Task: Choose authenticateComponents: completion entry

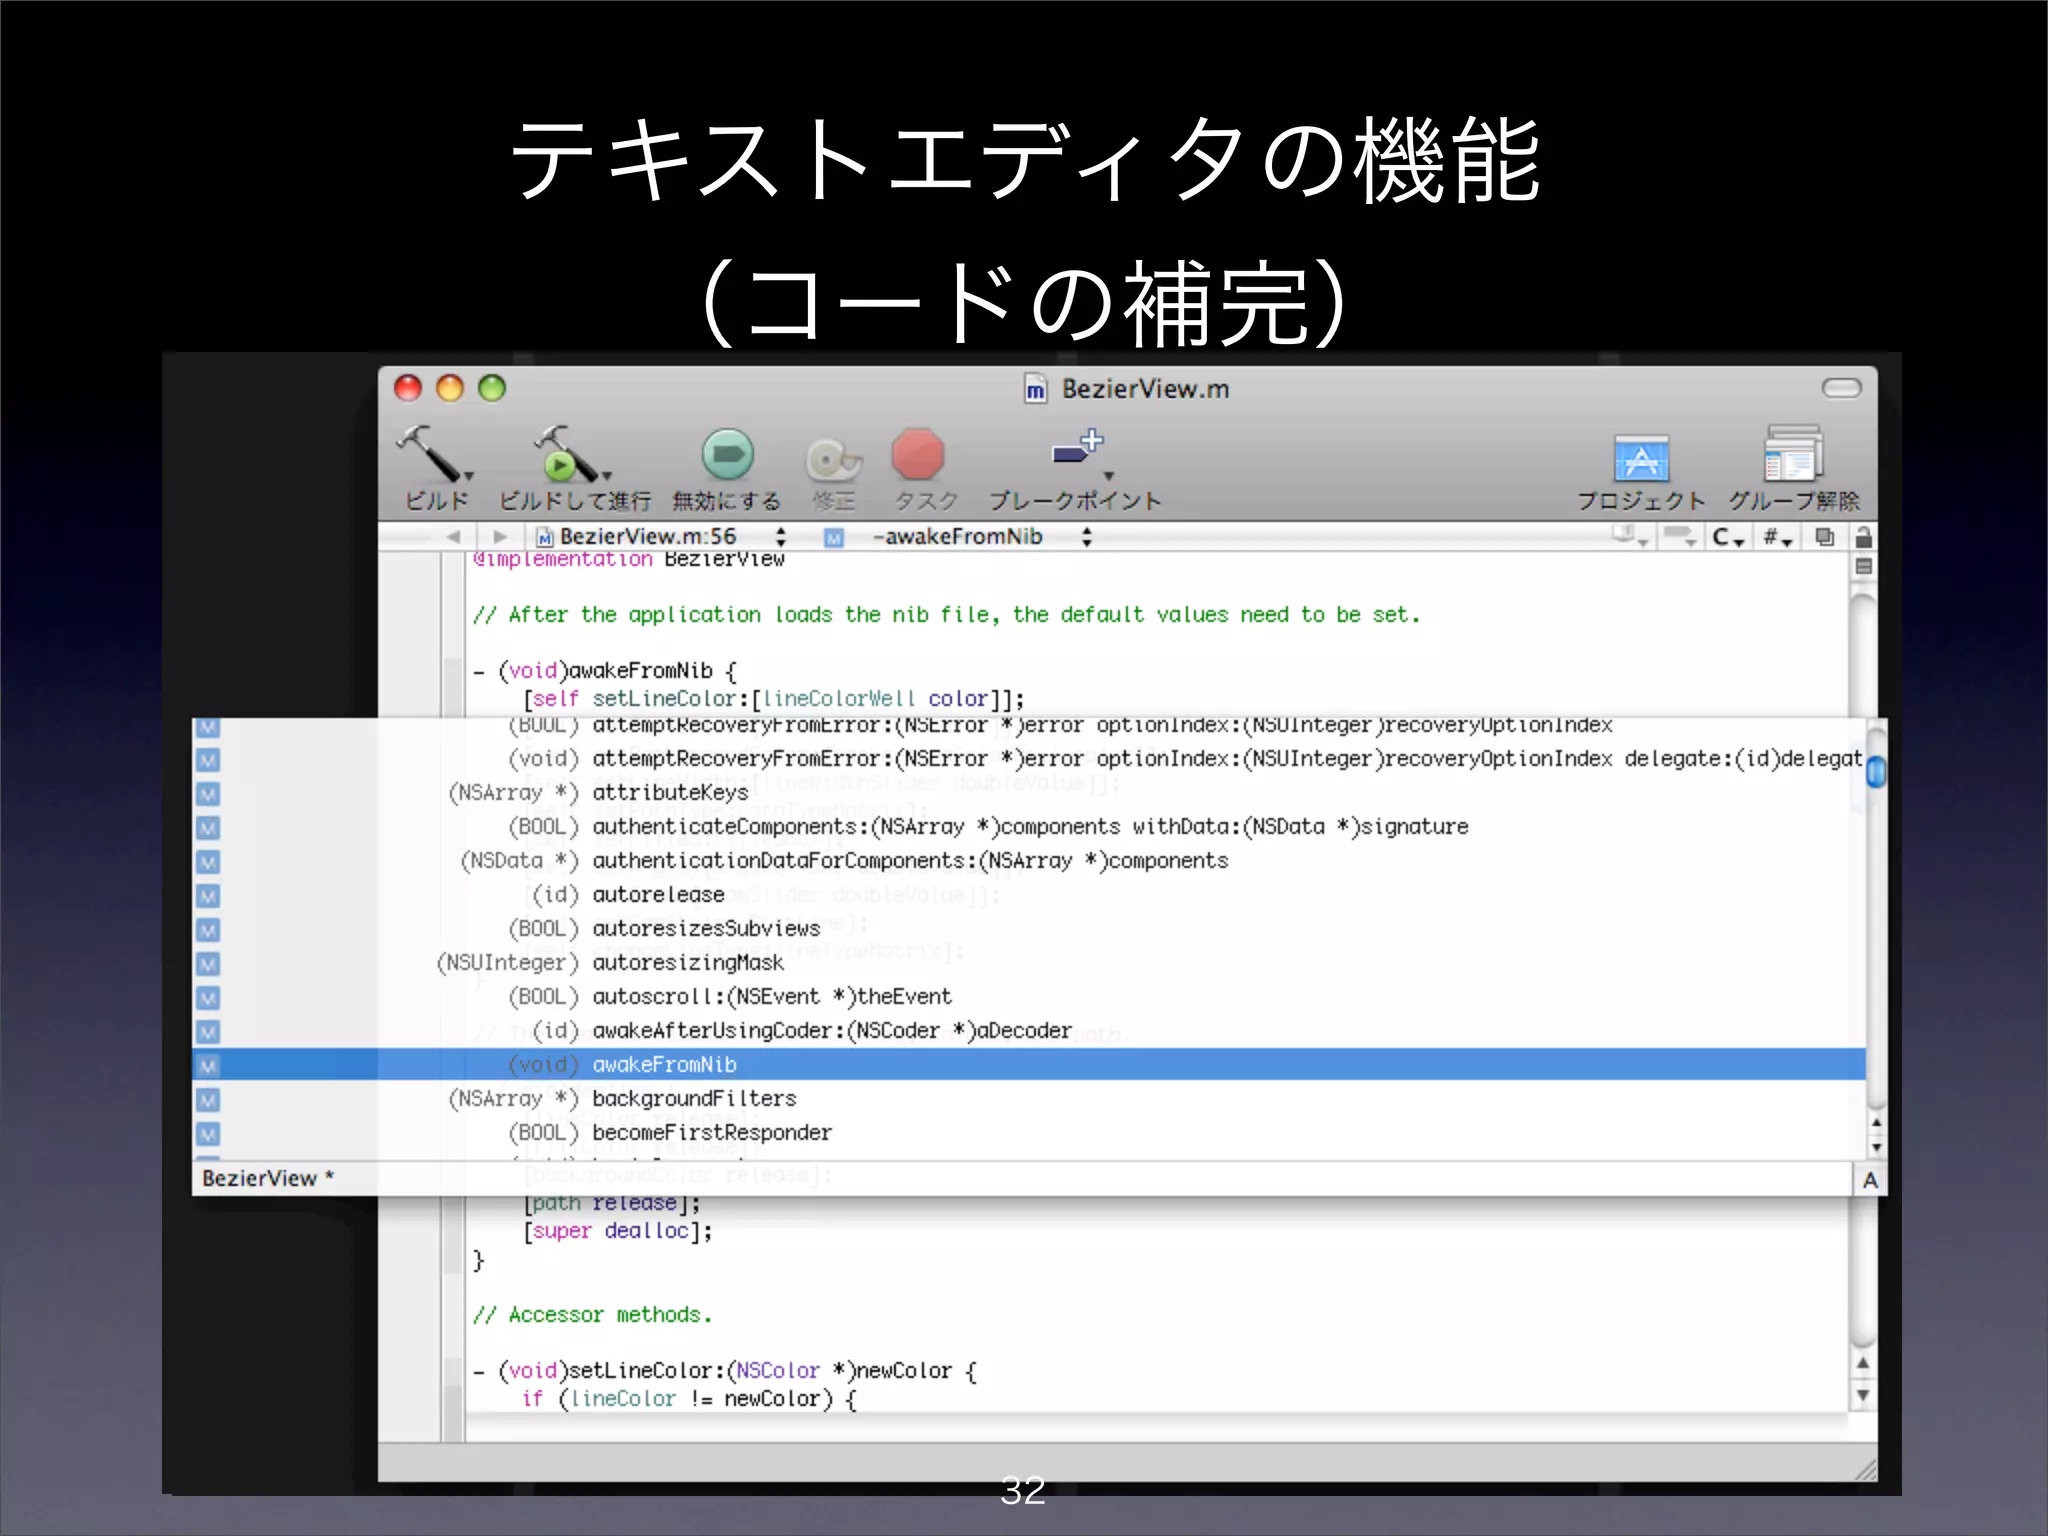Action: [1028, 826]
